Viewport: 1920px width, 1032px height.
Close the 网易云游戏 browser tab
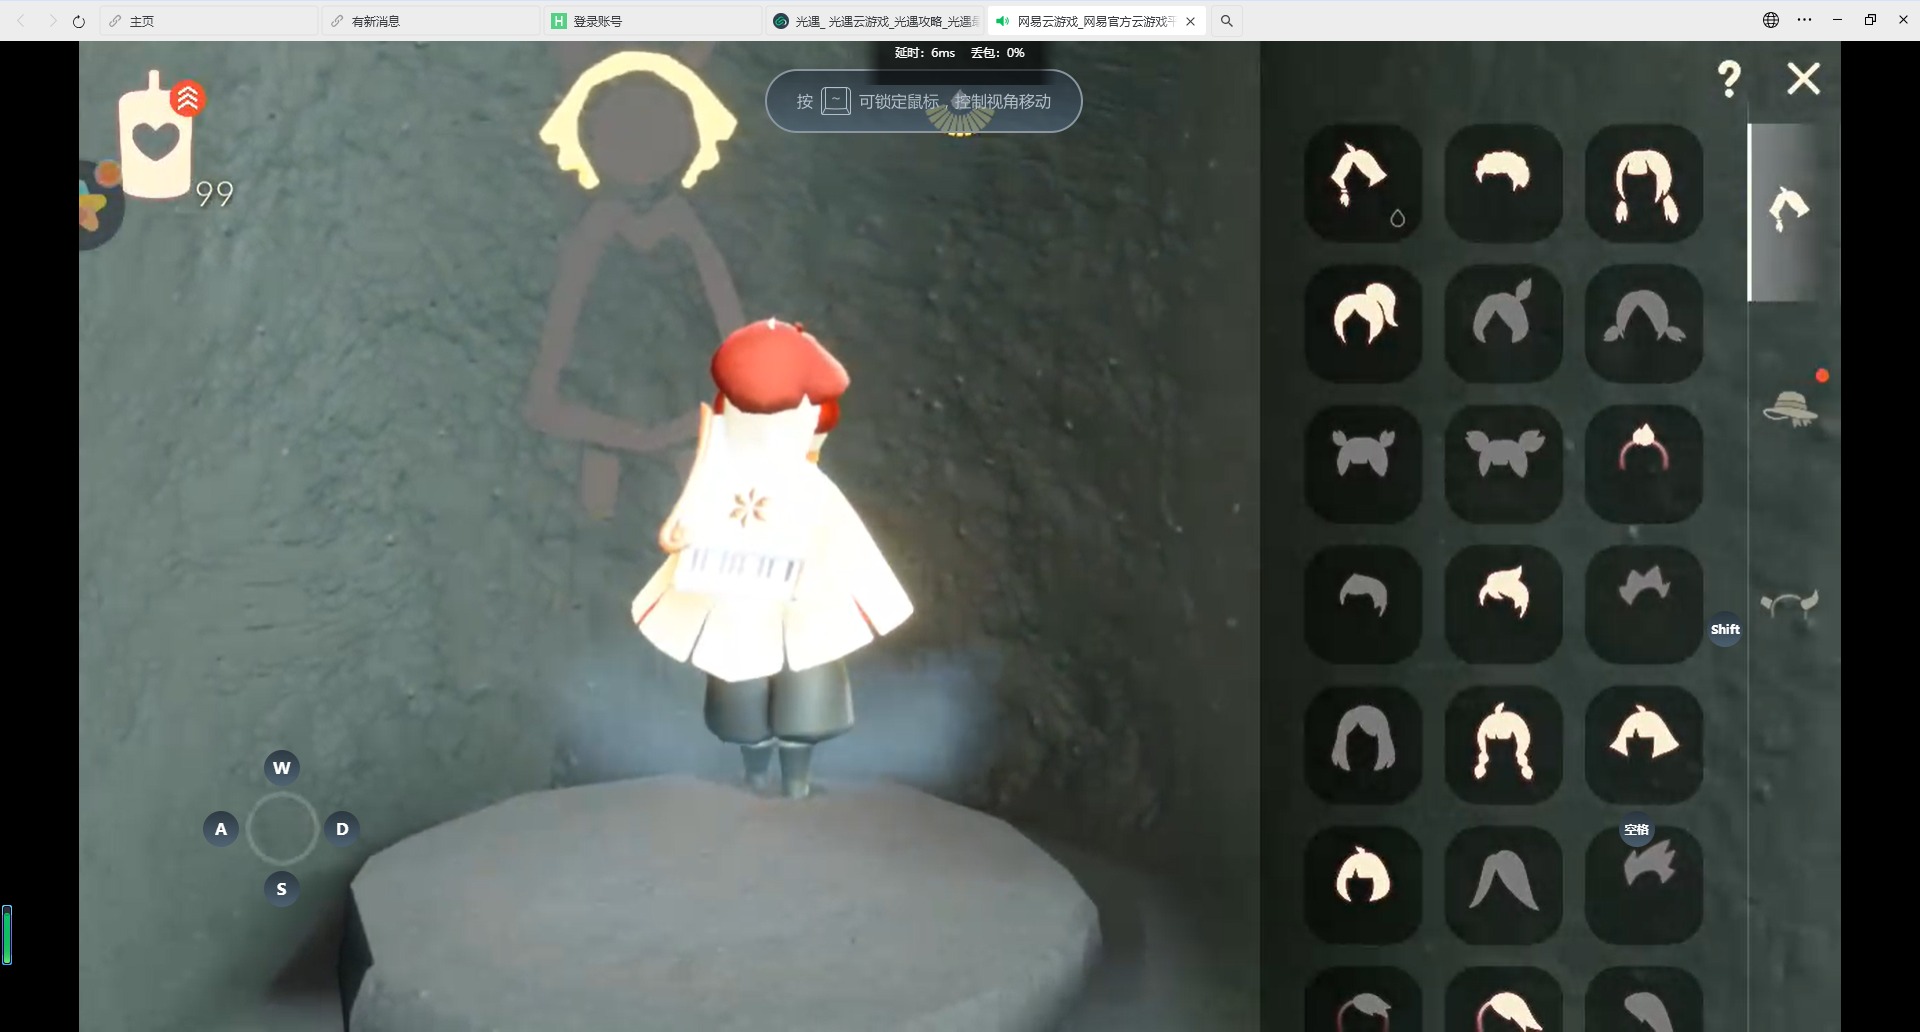tap(1190, 21)
